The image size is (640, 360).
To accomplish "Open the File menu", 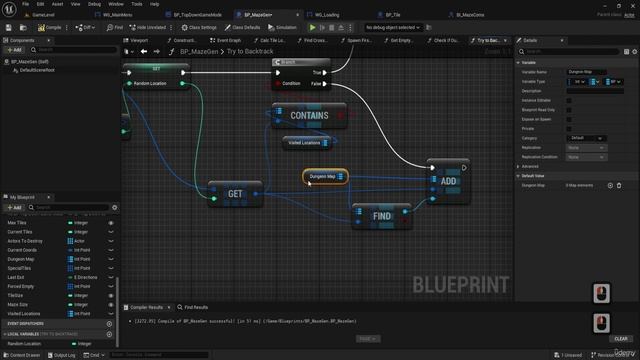I will tap(25, 4).
